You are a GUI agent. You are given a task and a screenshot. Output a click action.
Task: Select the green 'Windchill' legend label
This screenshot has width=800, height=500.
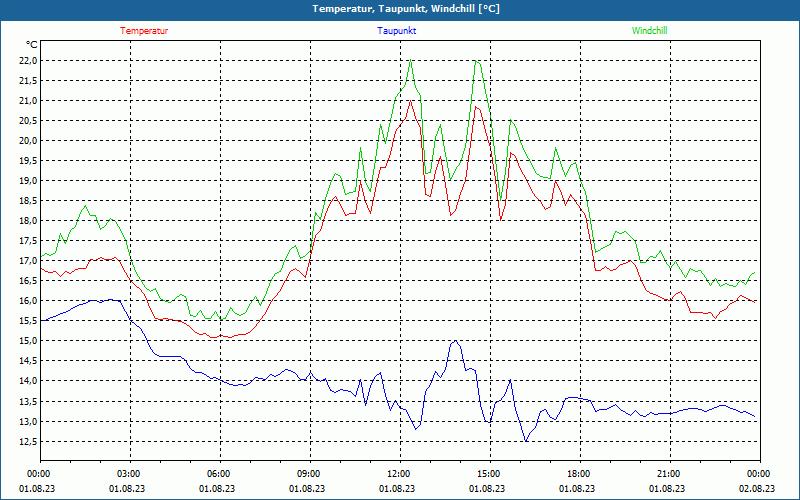pyautogui.click(x=649, y=31)
